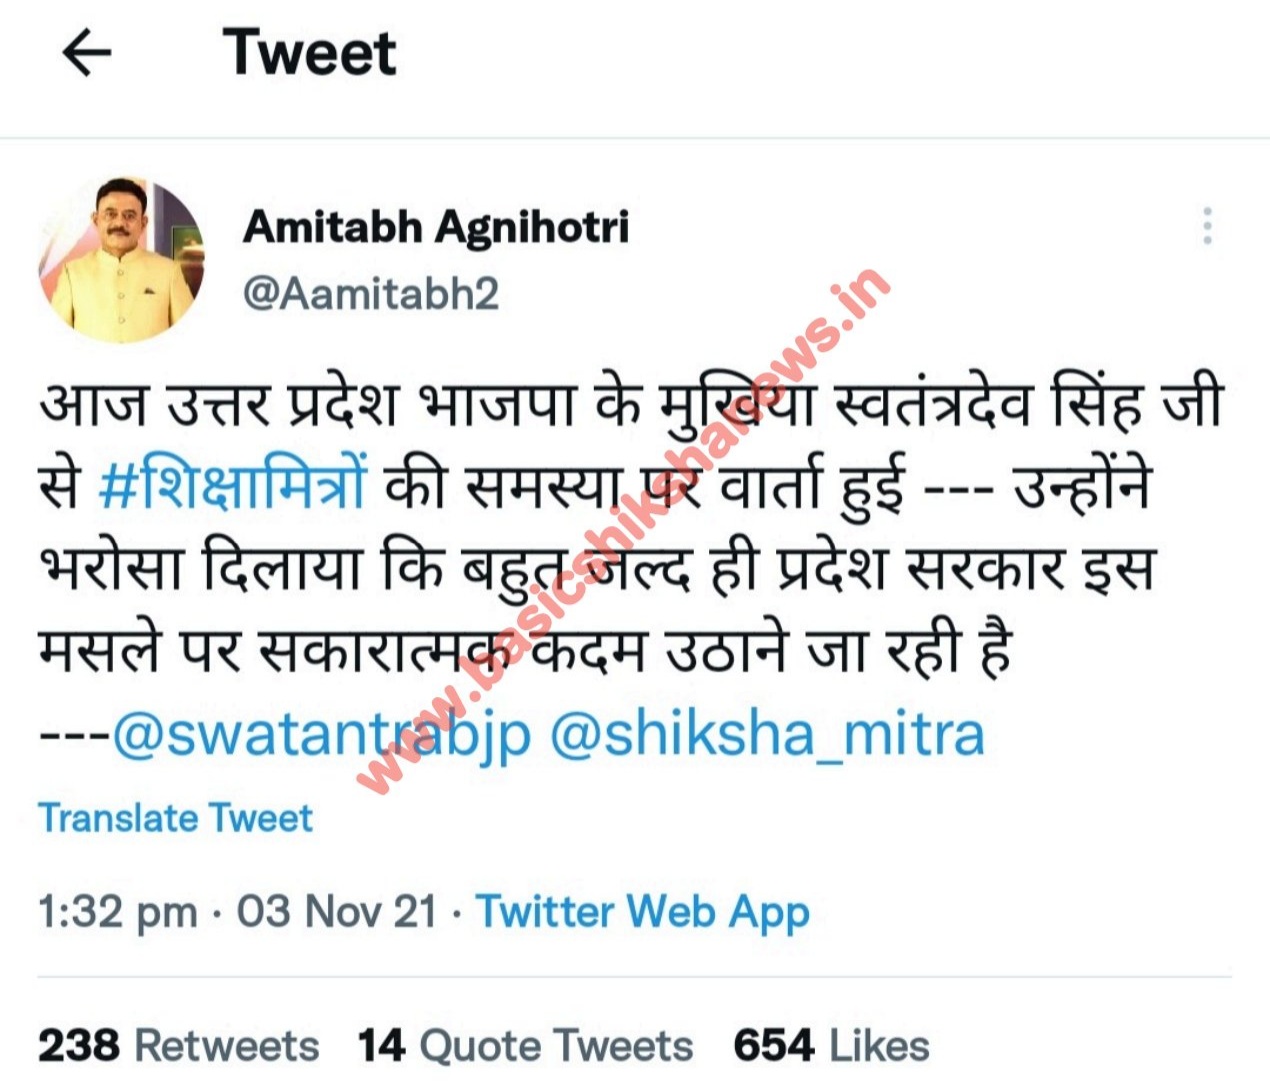Click the word 'Retweets' in stats row
This screenshot has height=1088, width=1270.
point(227,1046)
